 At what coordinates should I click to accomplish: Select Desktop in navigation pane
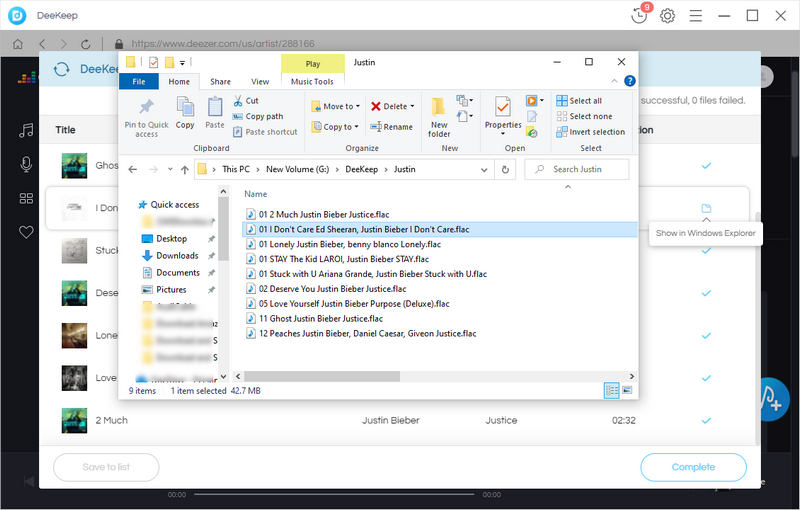171,239
